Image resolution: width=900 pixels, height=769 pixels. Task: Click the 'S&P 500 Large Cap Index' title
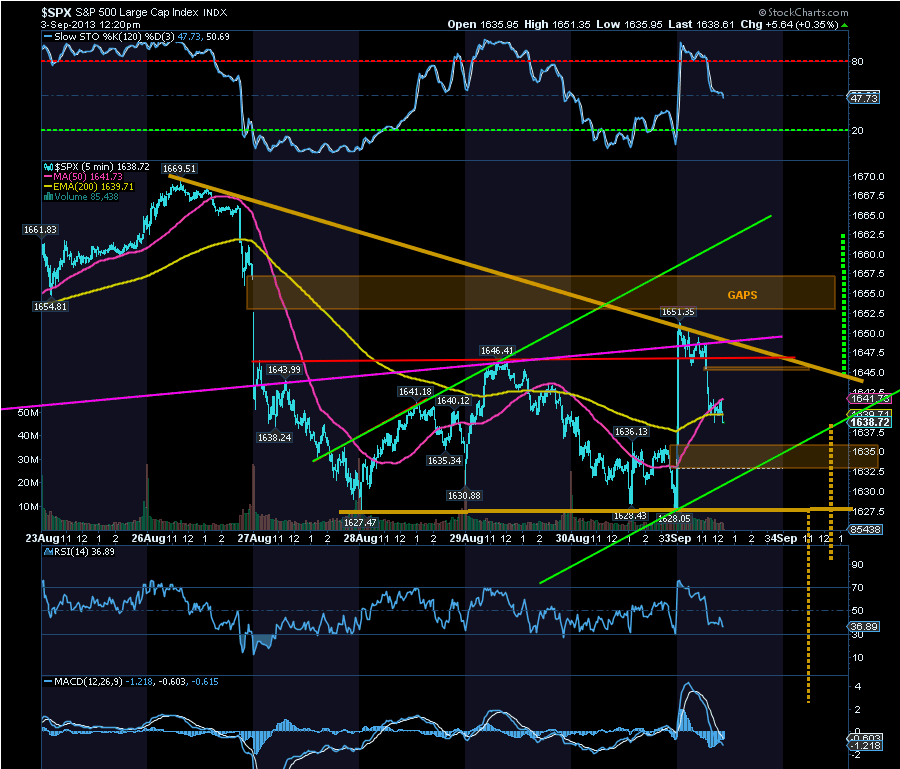tap(137, 12)
